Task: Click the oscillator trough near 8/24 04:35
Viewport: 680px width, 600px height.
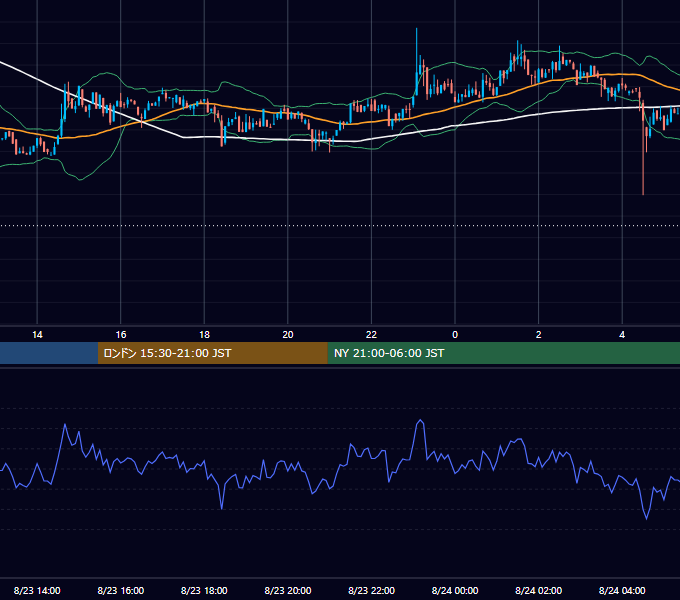Action: 646,518
